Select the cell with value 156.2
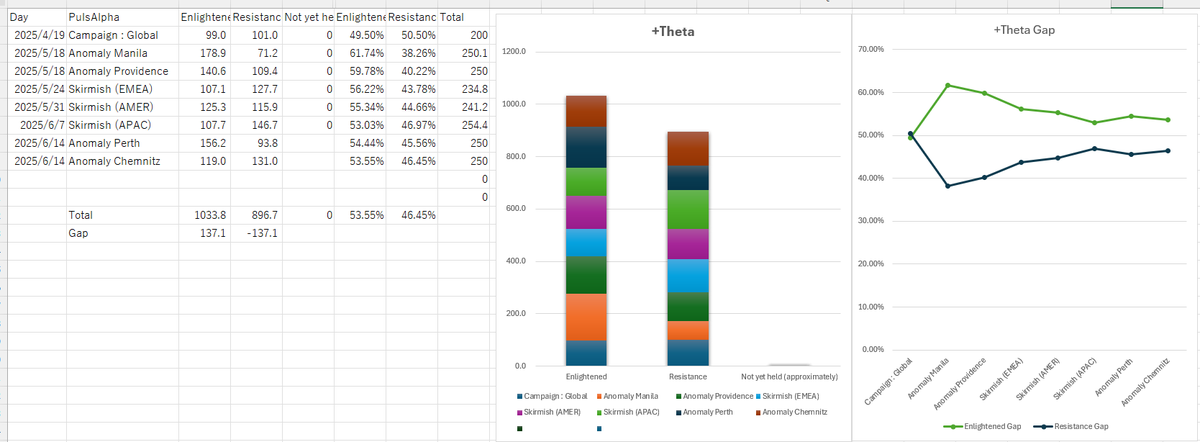The image size is (1200, 442). (x=204, y=143)
